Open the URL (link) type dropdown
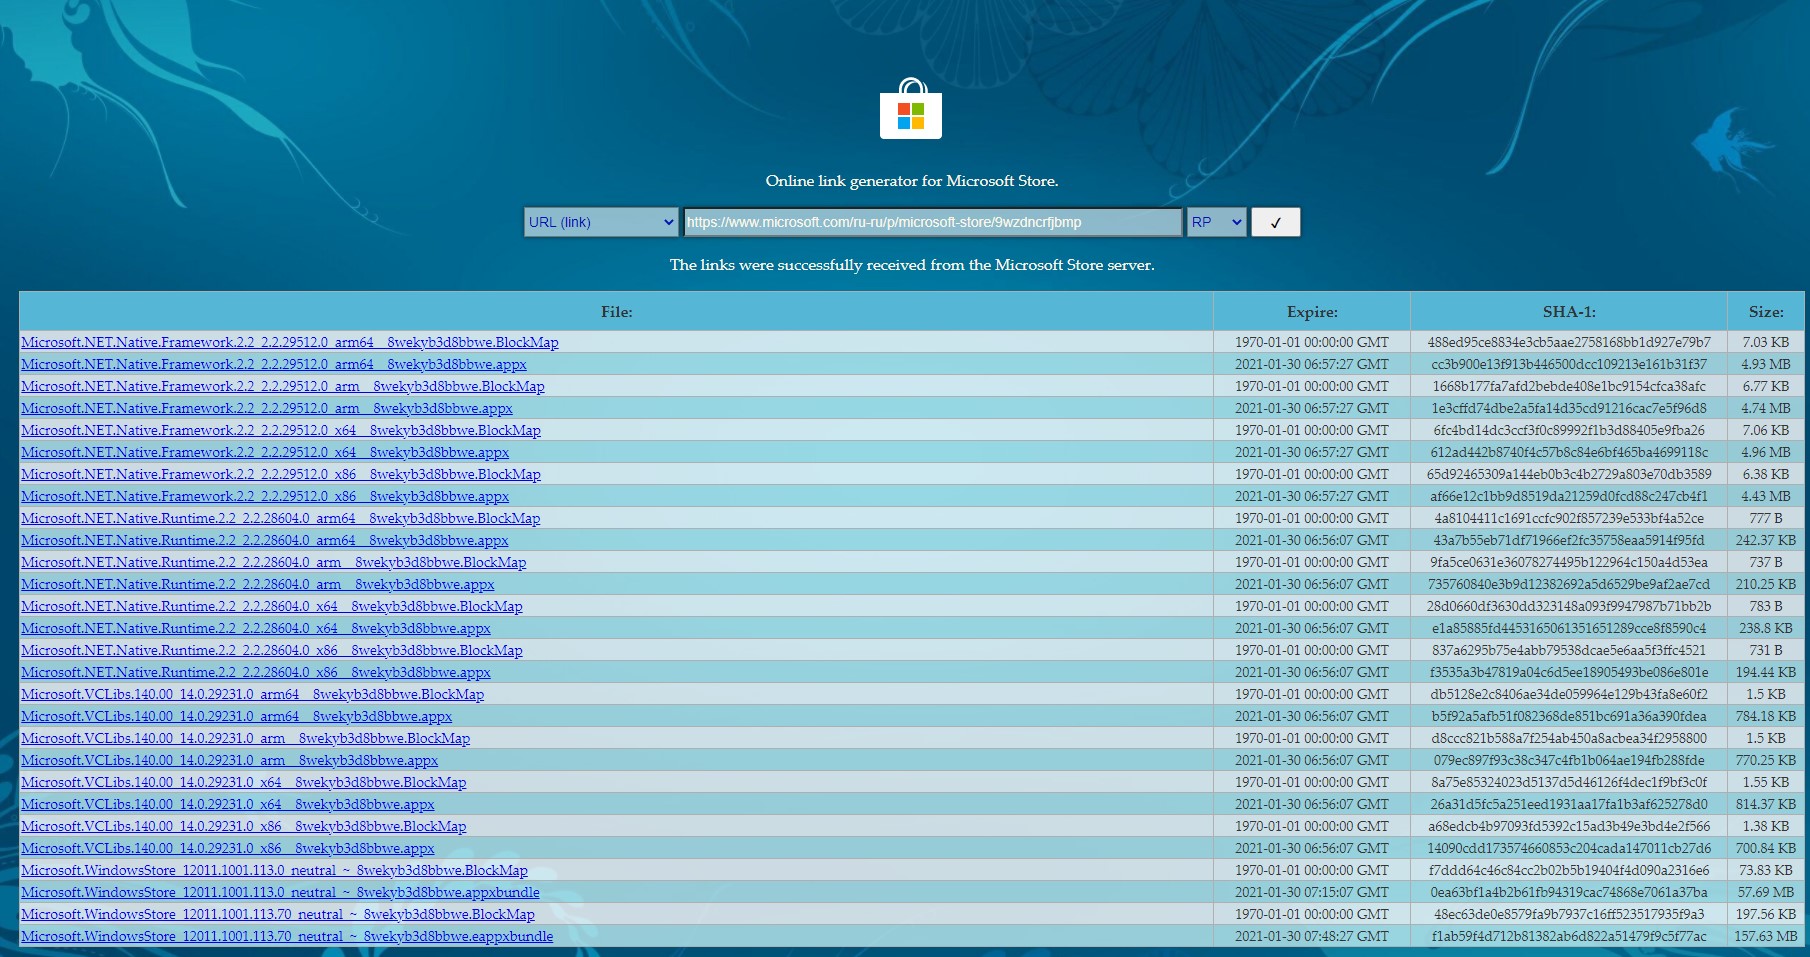 [x=601, y=222]
